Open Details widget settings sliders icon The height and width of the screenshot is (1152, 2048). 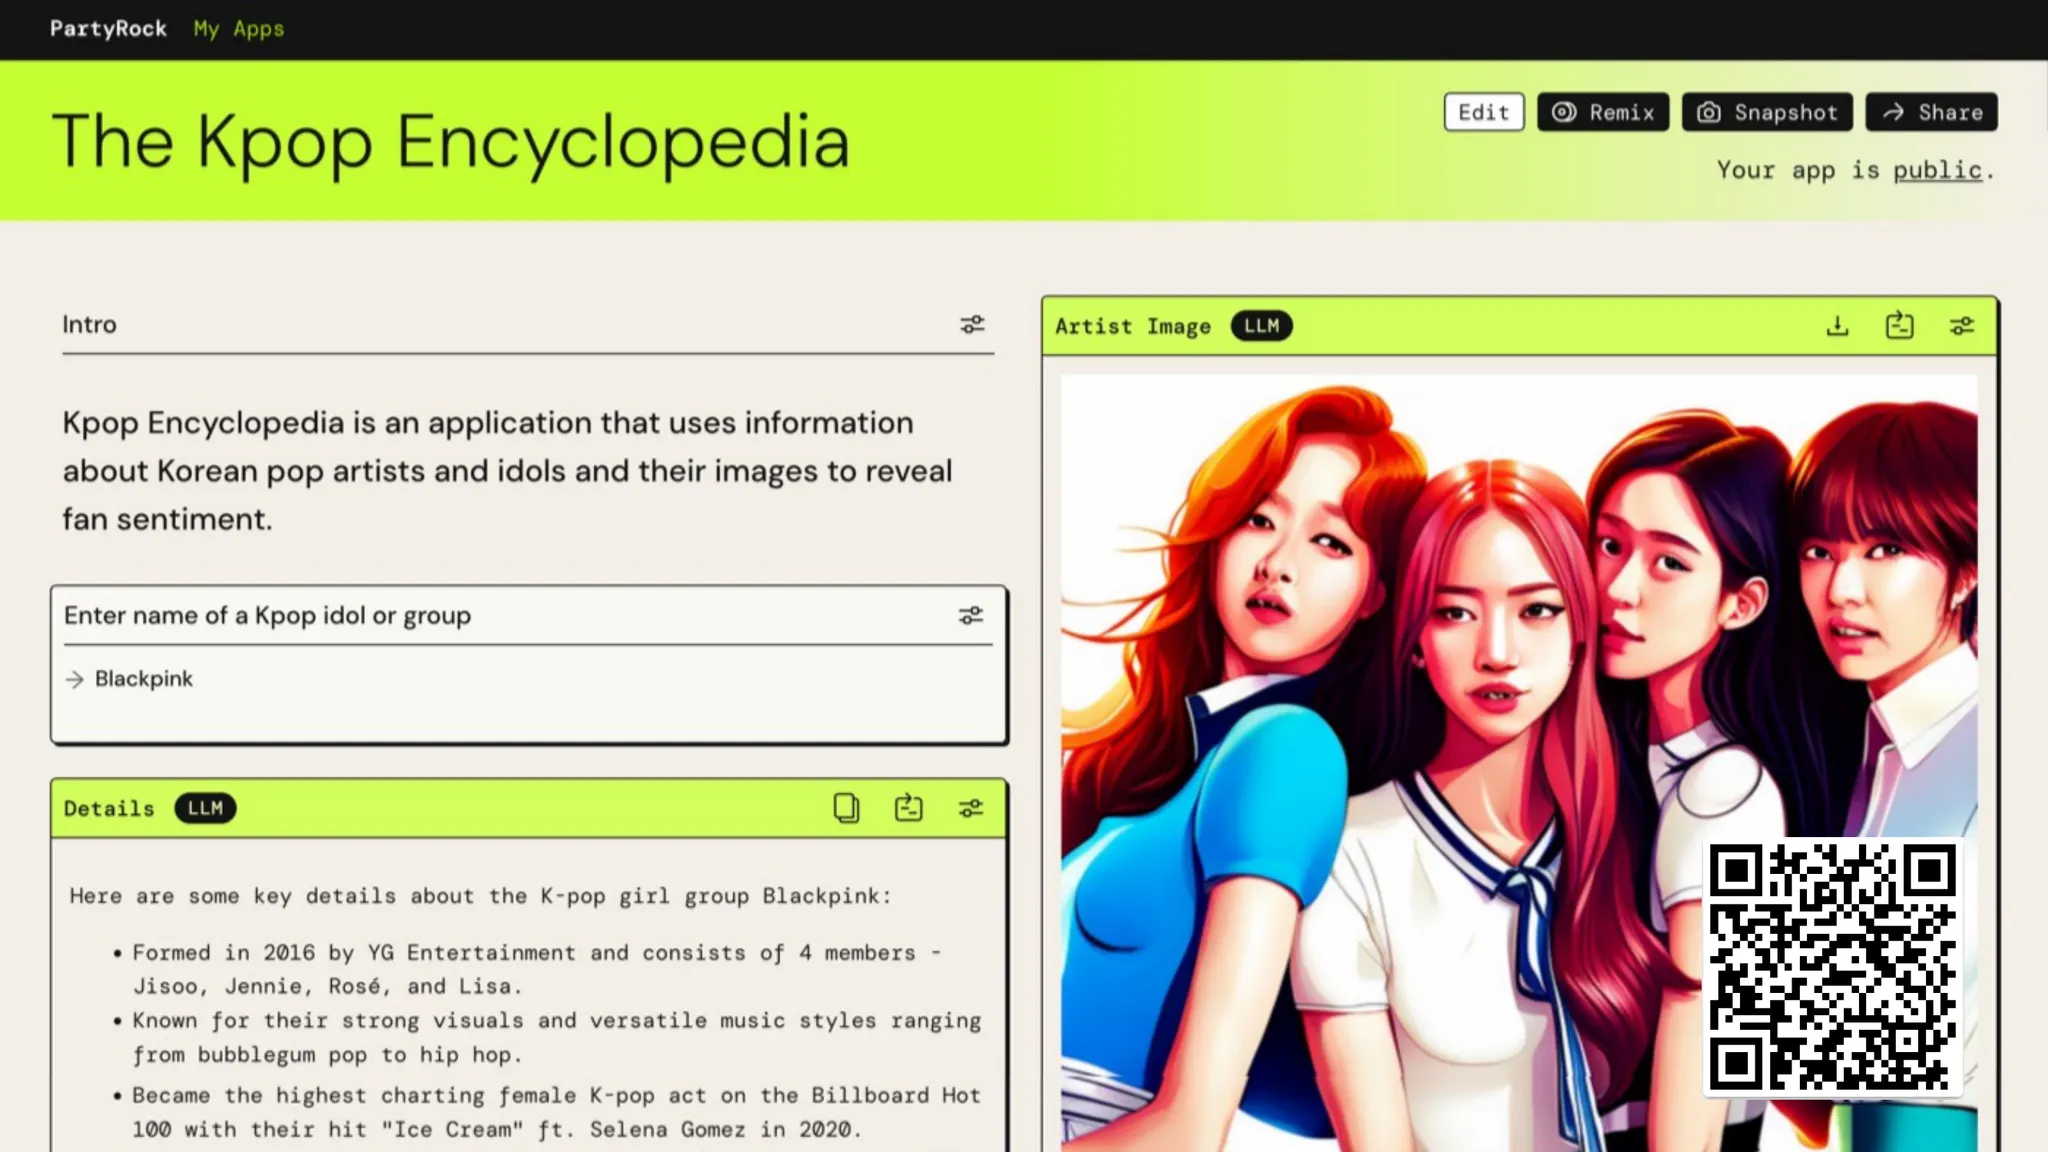(x=970, y=808)
